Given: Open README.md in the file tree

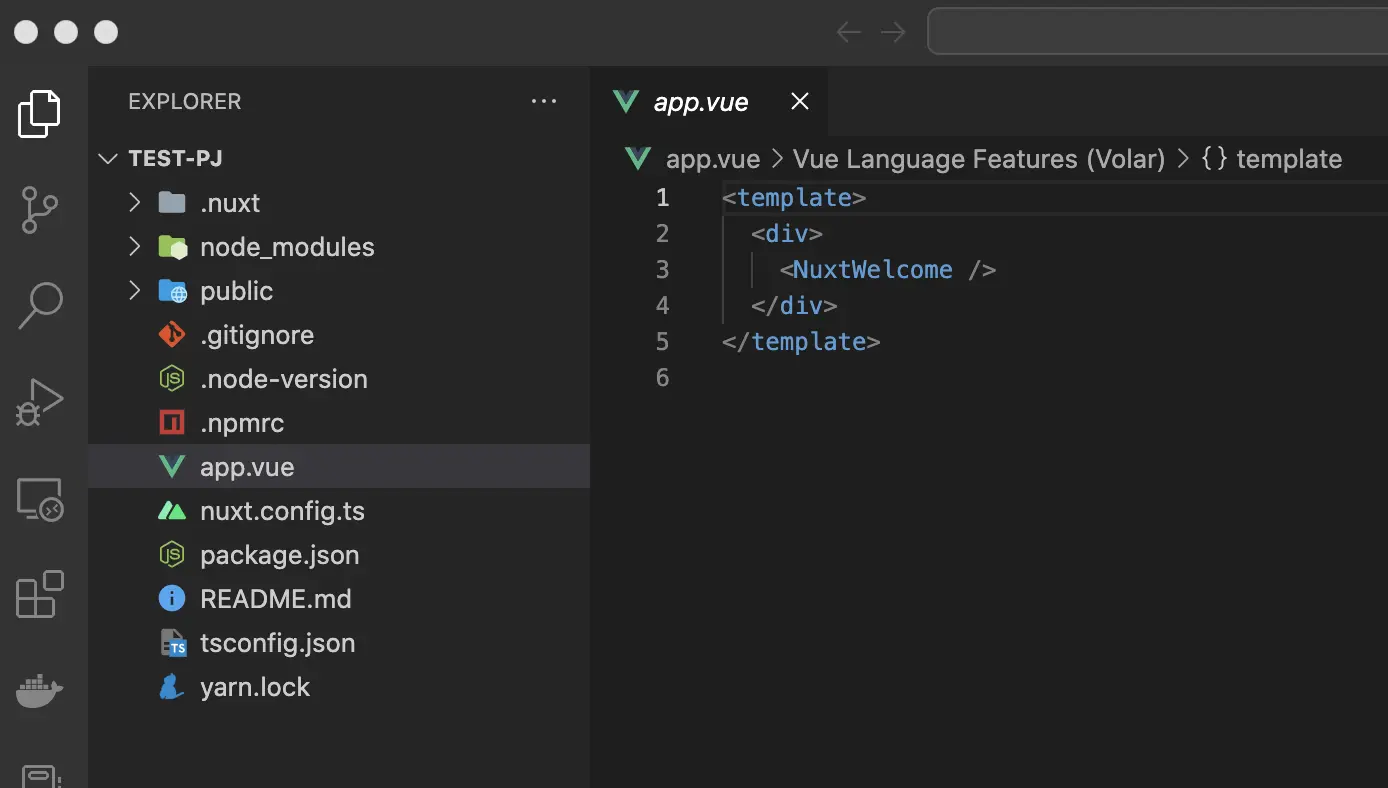Looking at the screenshot, I should [339, 599].
